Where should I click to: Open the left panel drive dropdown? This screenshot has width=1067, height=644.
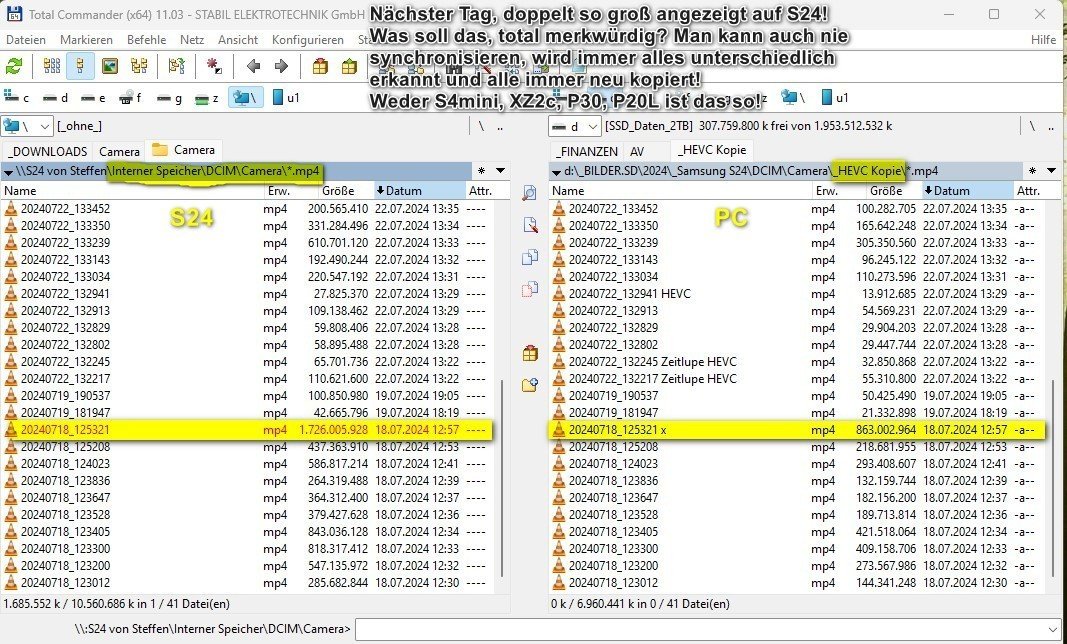(27, 126)
